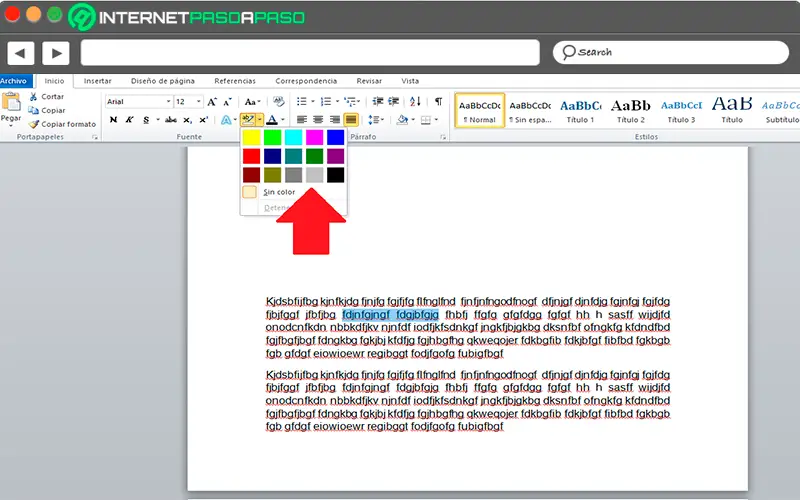
Task: Show paragraph marks with pilcrow icon
Action: (438, 102)
